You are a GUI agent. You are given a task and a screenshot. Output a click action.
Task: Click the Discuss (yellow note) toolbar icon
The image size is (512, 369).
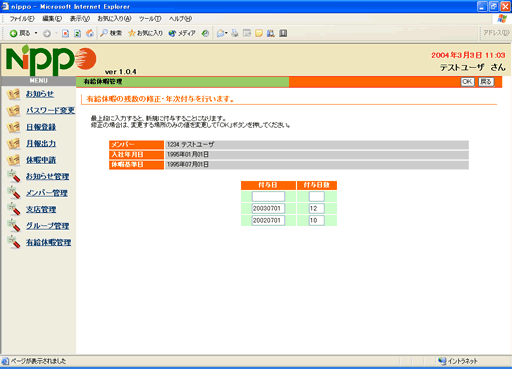tap(259, 33)
